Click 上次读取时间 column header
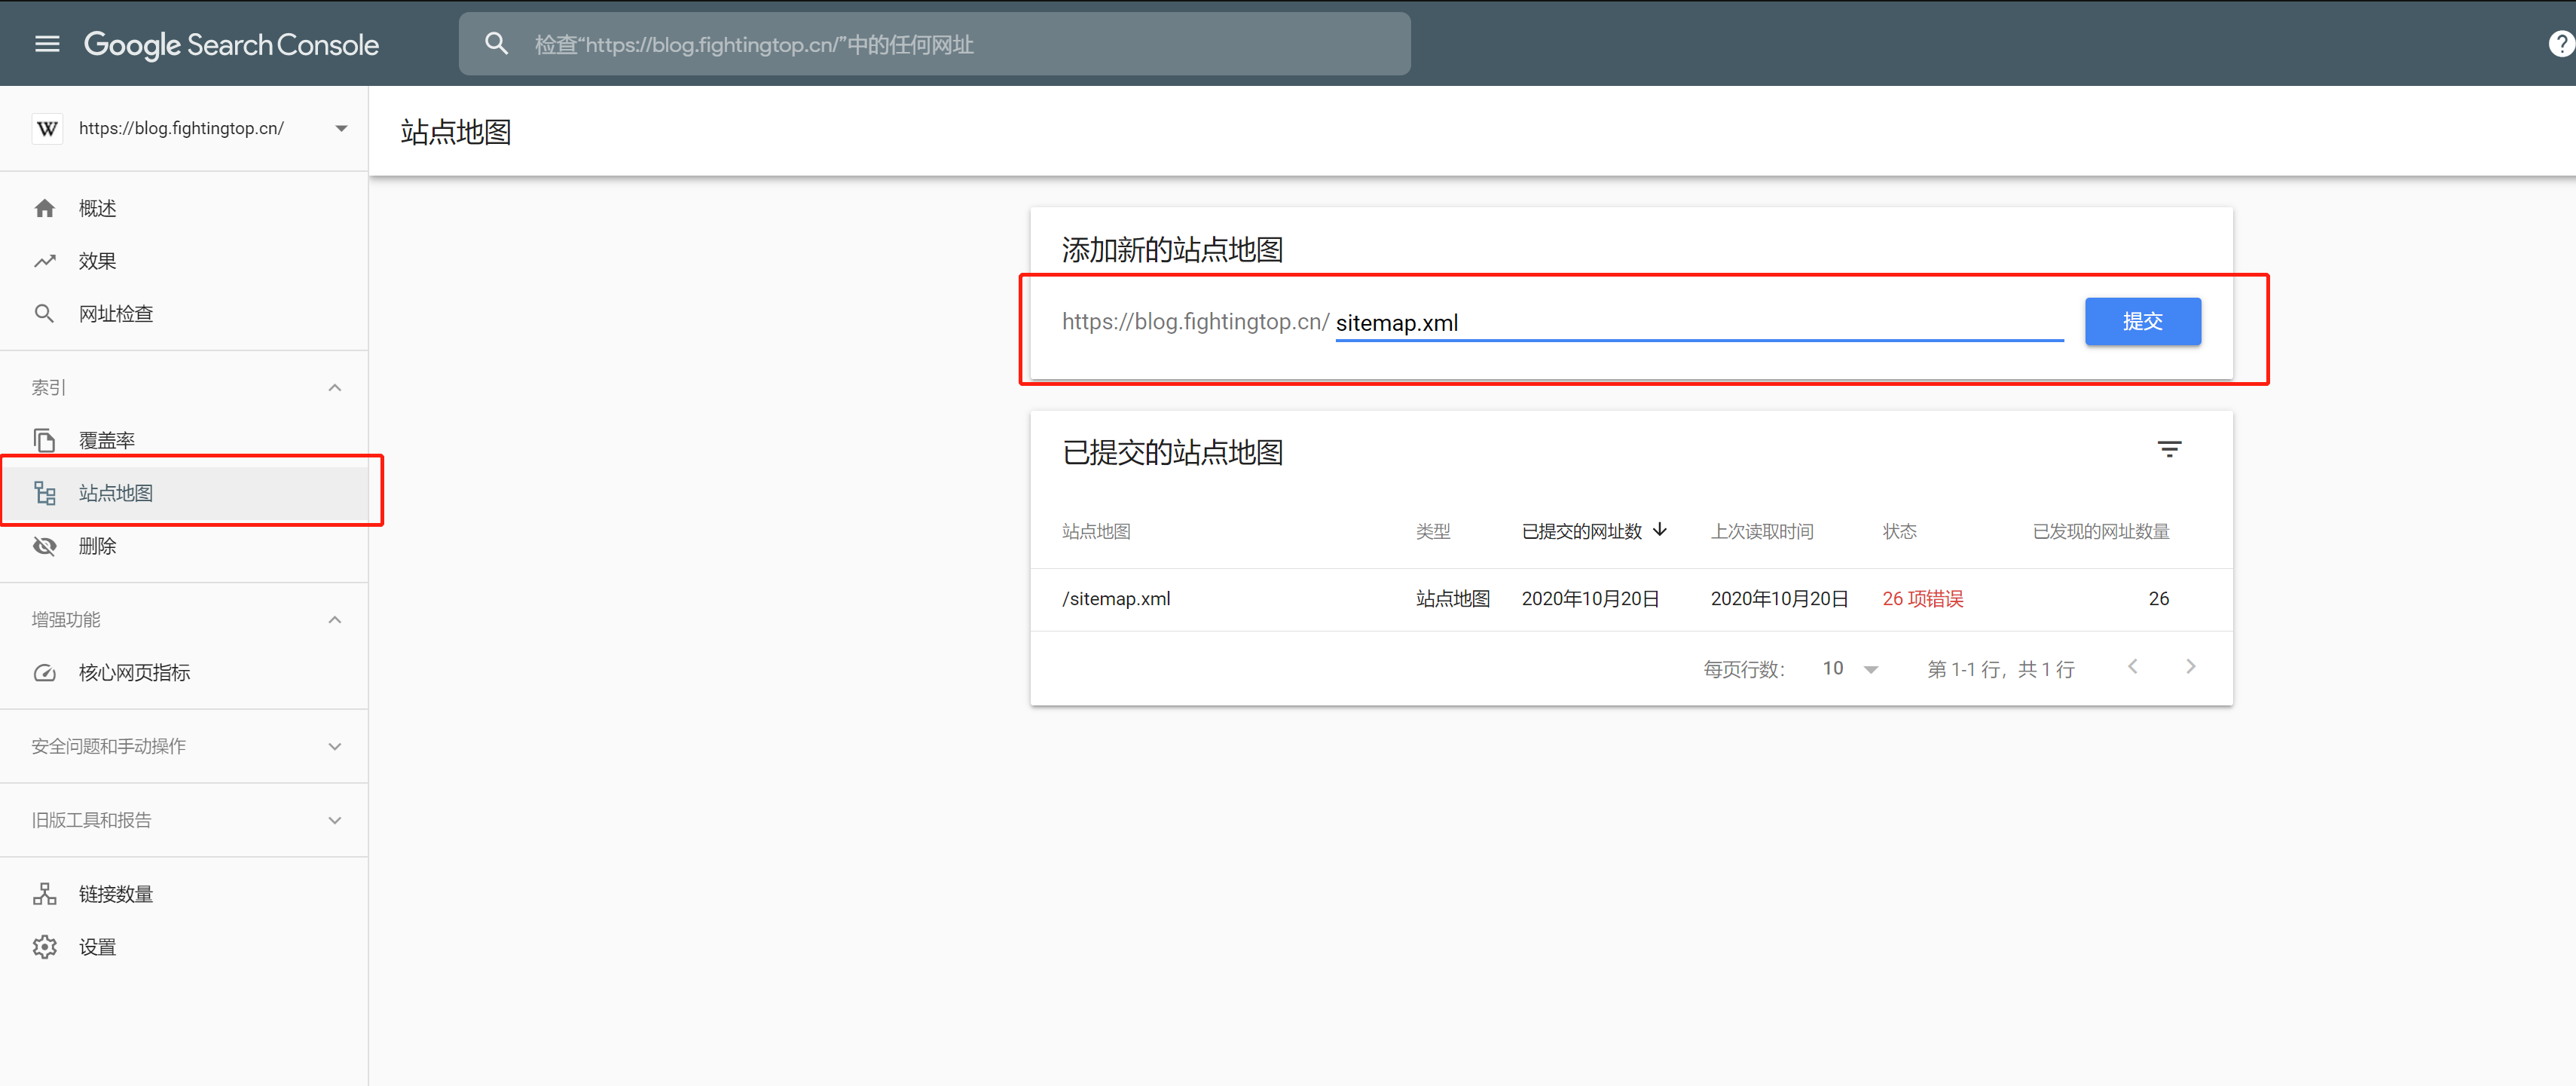 1761,531
